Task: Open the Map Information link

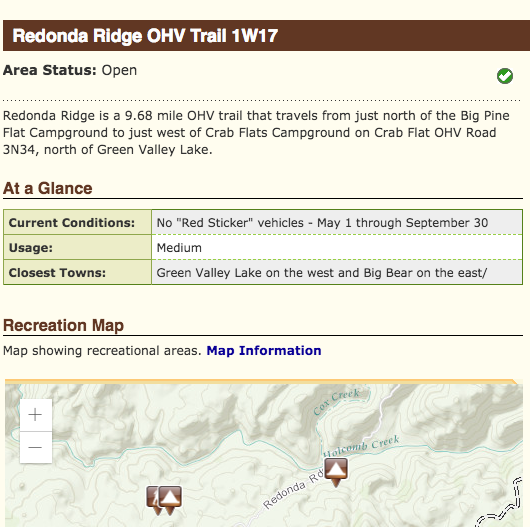Action: (264, 351)
